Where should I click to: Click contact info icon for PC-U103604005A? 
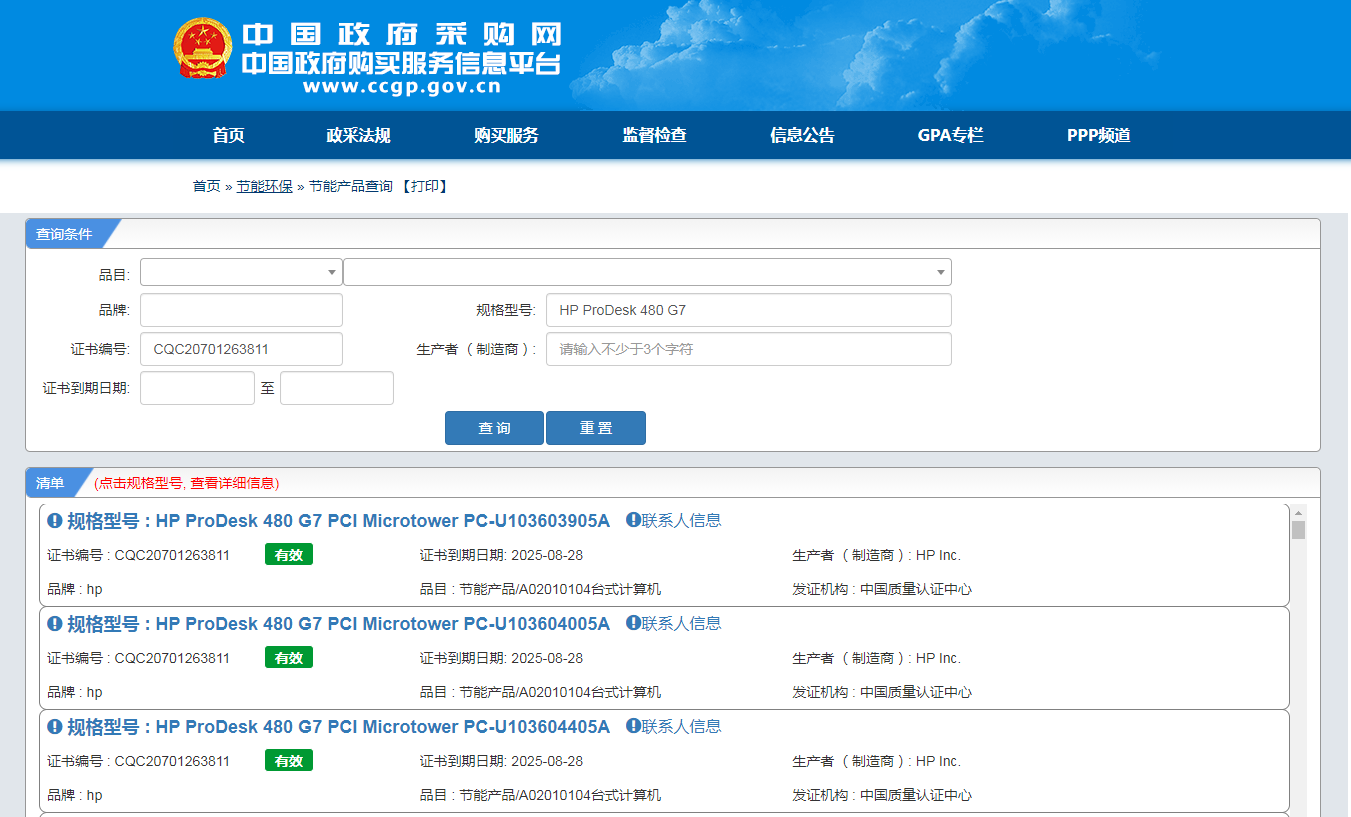(633, 623)
